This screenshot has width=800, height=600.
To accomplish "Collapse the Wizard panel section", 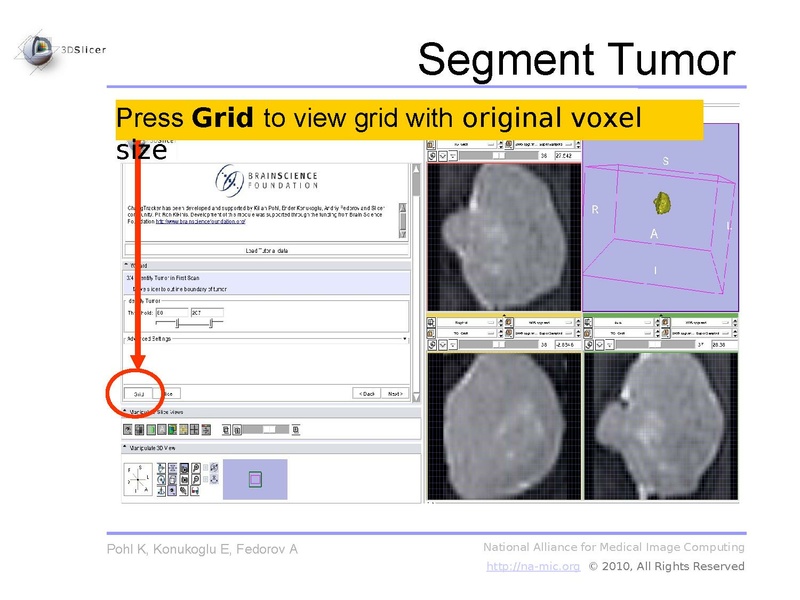I will 126,266.
